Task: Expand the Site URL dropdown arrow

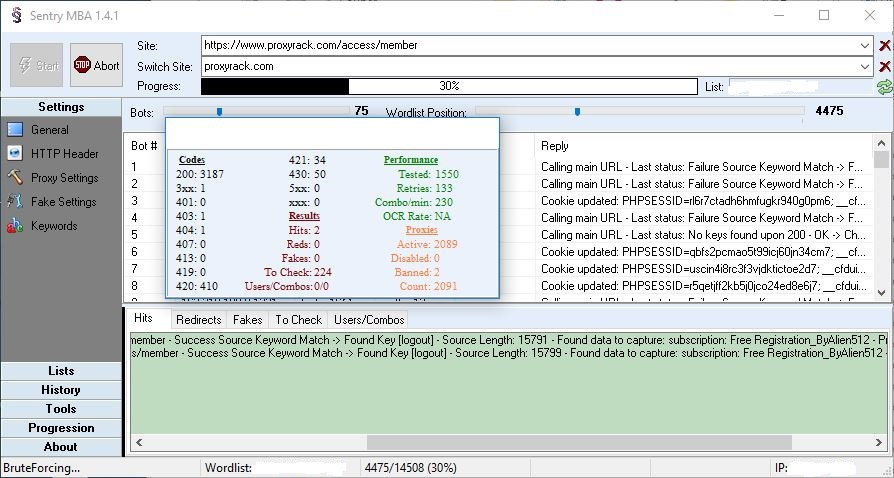Action: 864,46
